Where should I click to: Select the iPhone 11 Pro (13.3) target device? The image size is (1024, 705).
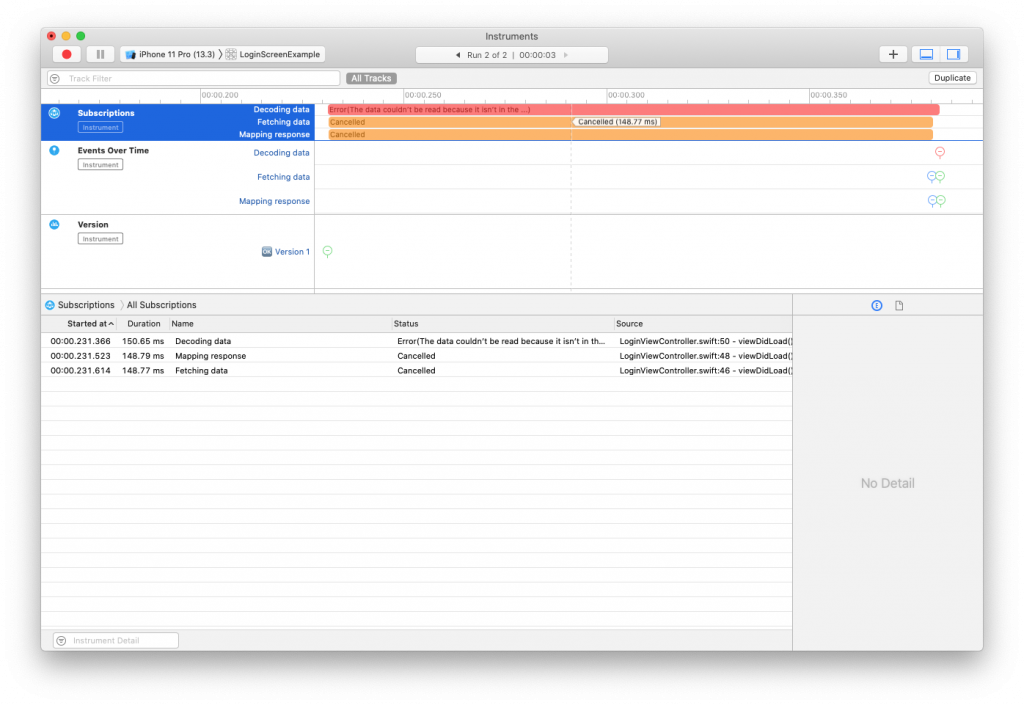170,54
